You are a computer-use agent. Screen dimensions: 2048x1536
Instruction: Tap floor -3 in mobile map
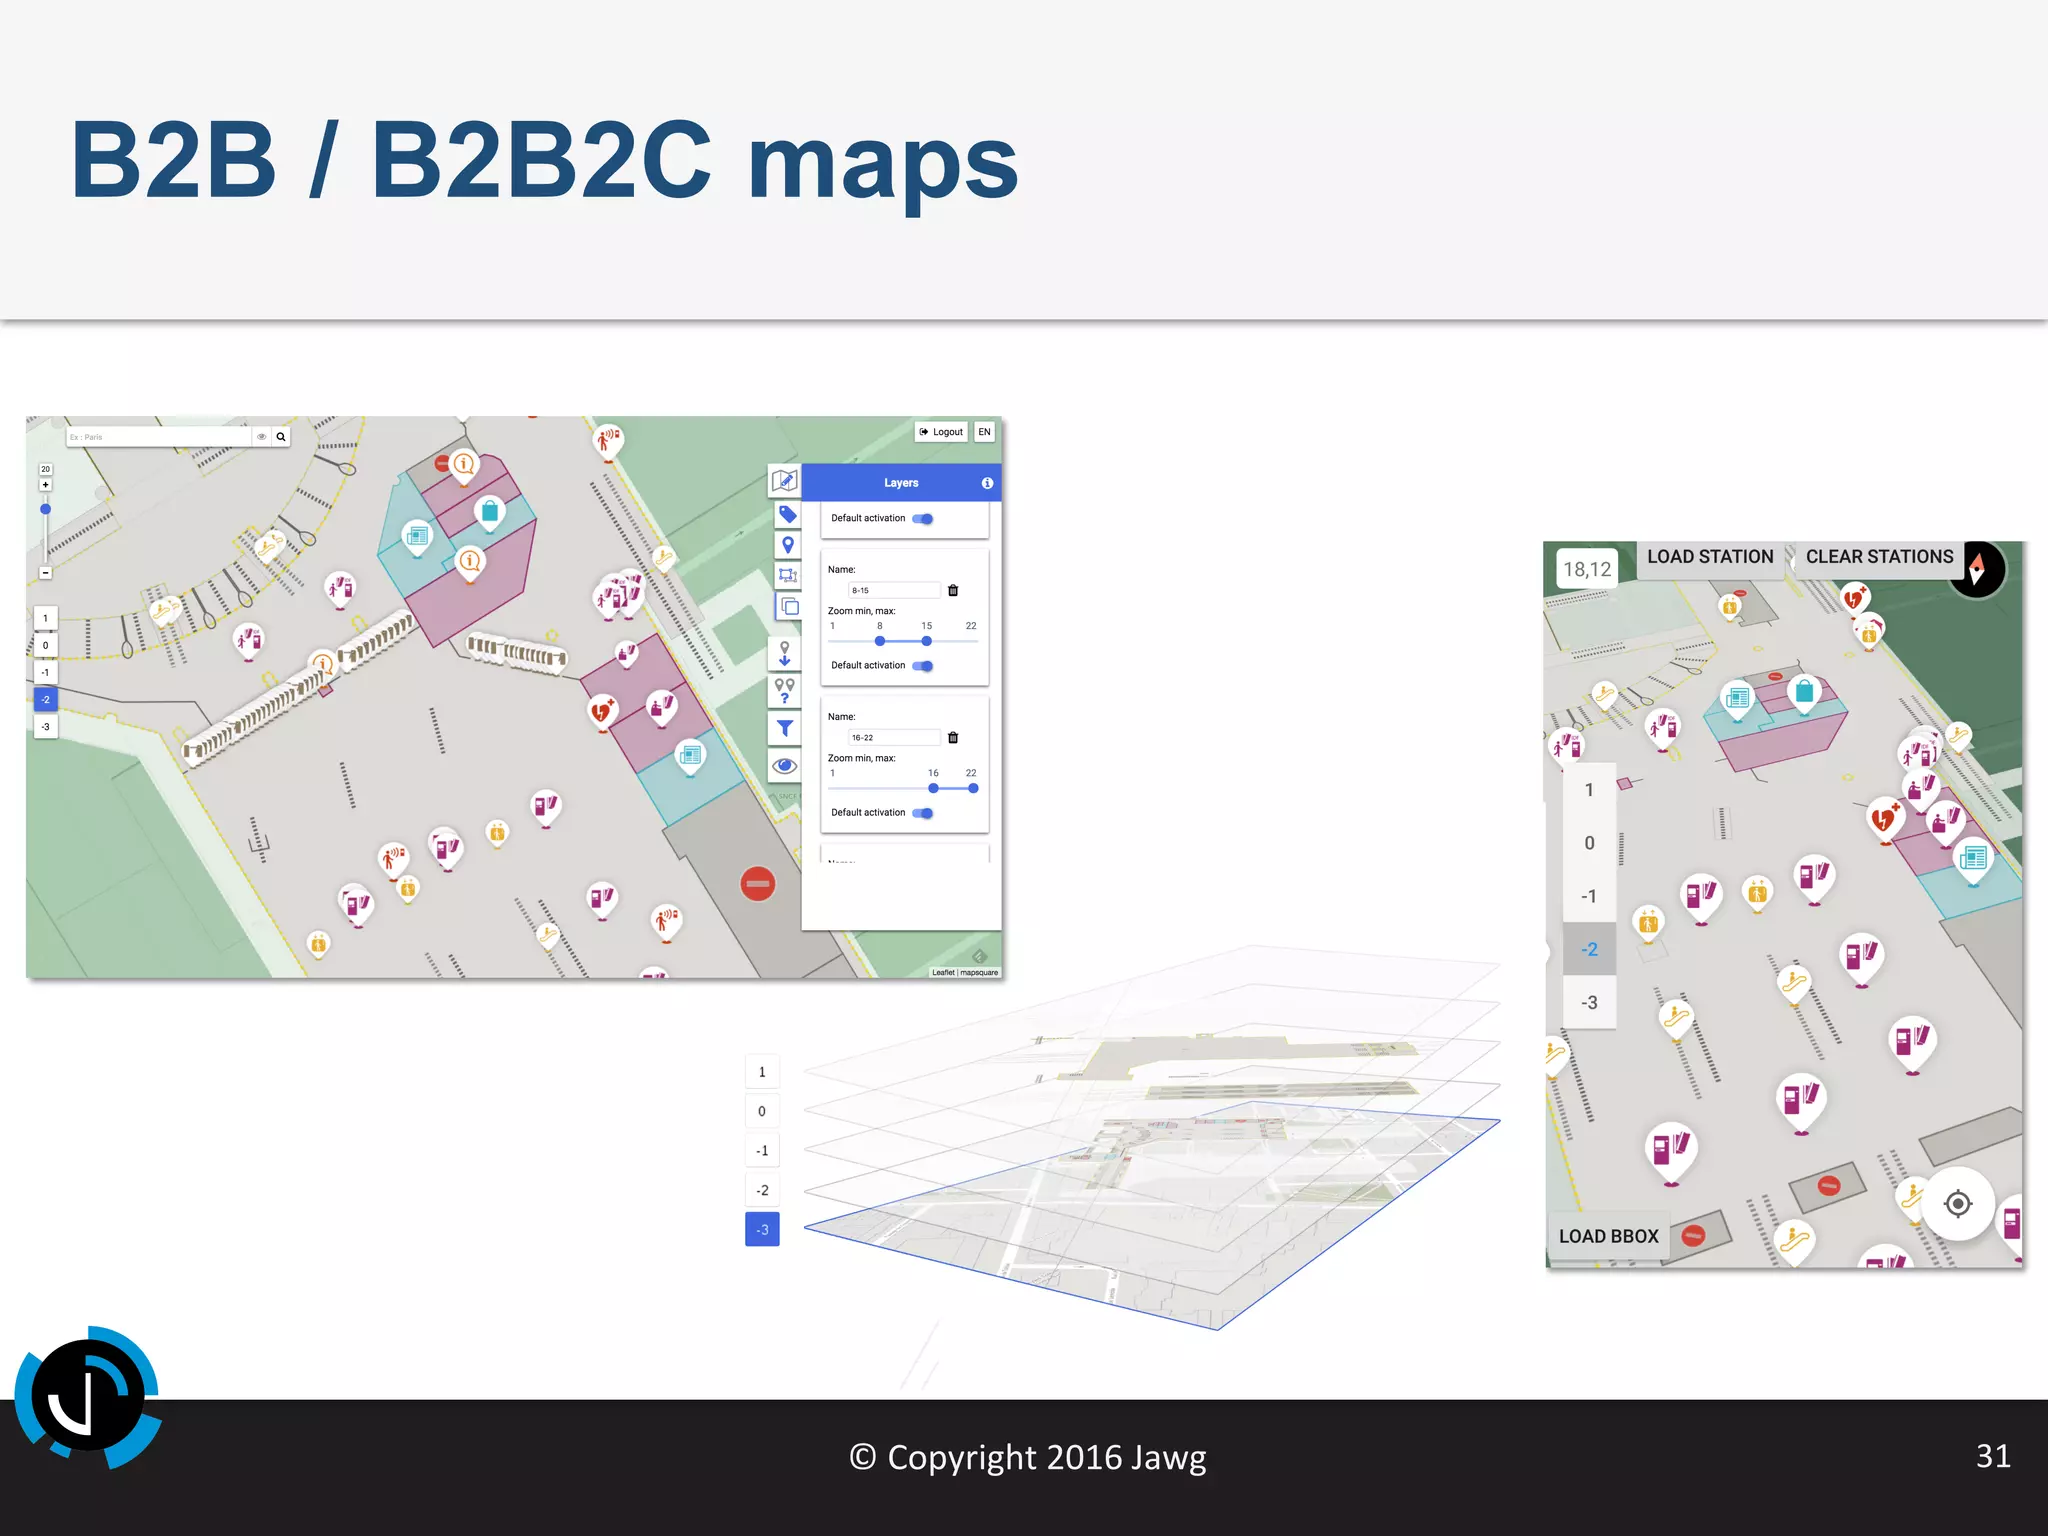(x=1589, y=1002)
